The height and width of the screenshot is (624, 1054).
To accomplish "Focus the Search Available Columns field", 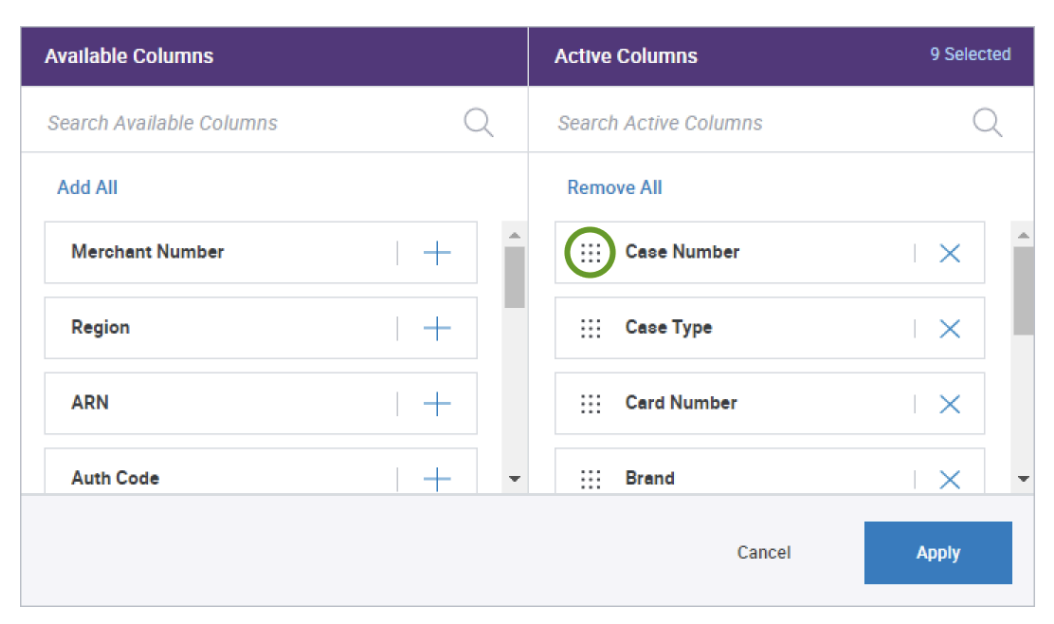I will pyautogui.click(x=240, y=123).
